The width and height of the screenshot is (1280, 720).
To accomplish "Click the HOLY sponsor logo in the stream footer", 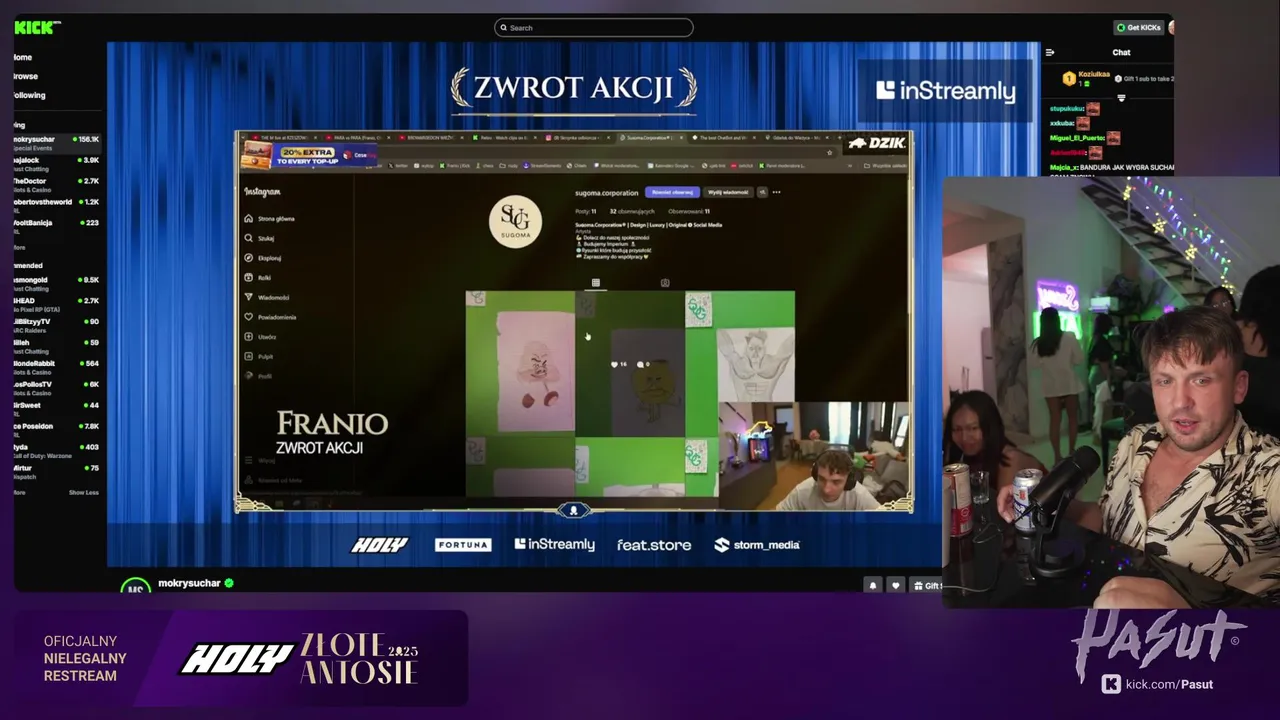I will point(379,545).
